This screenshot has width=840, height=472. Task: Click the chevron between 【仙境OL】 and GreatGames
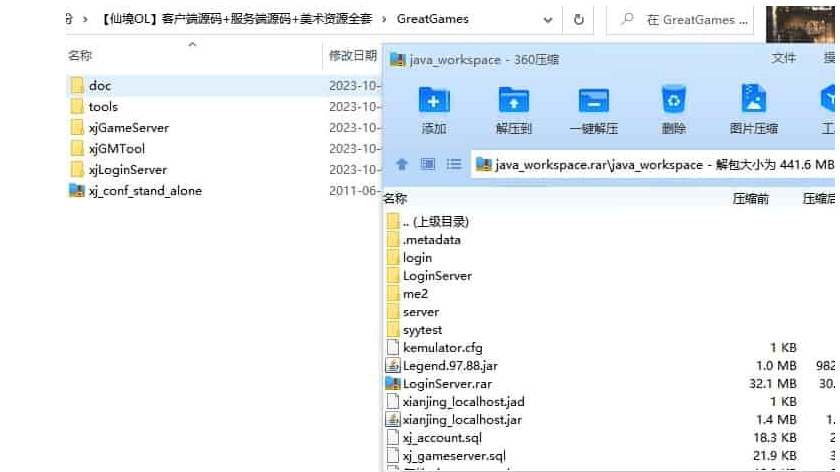tap(384, 19)
